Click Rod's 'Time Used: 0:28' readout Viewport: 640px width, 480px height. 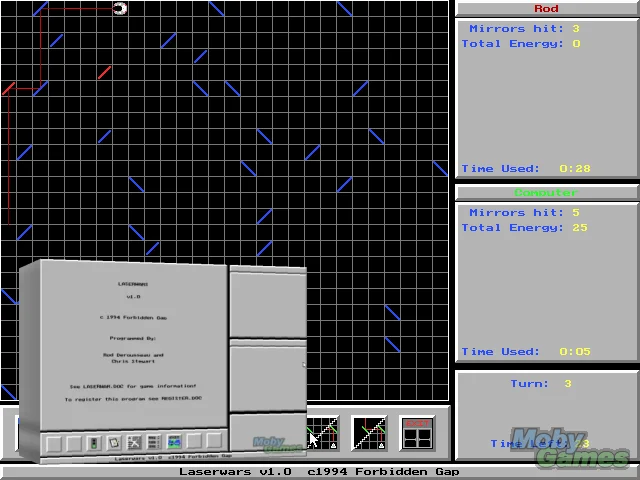coord(526,169)
